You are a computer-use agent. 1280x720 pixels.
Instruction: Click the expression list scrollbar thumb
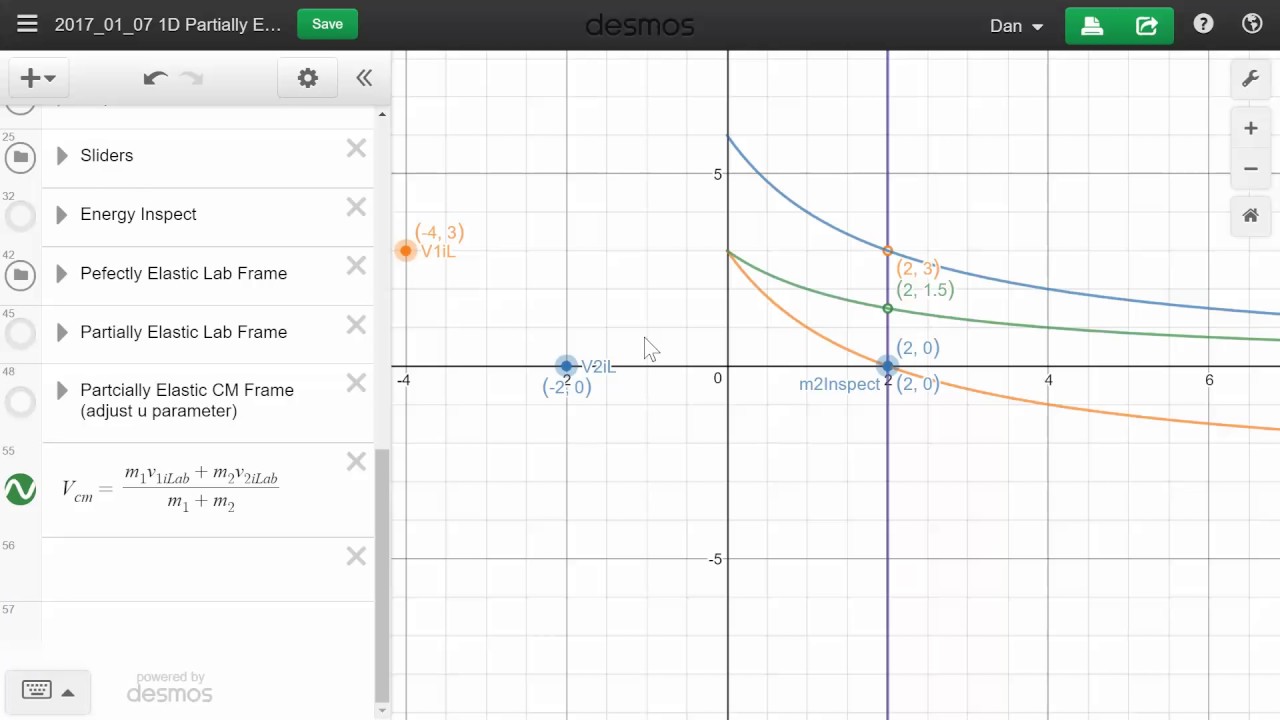(x=381, y=576)
